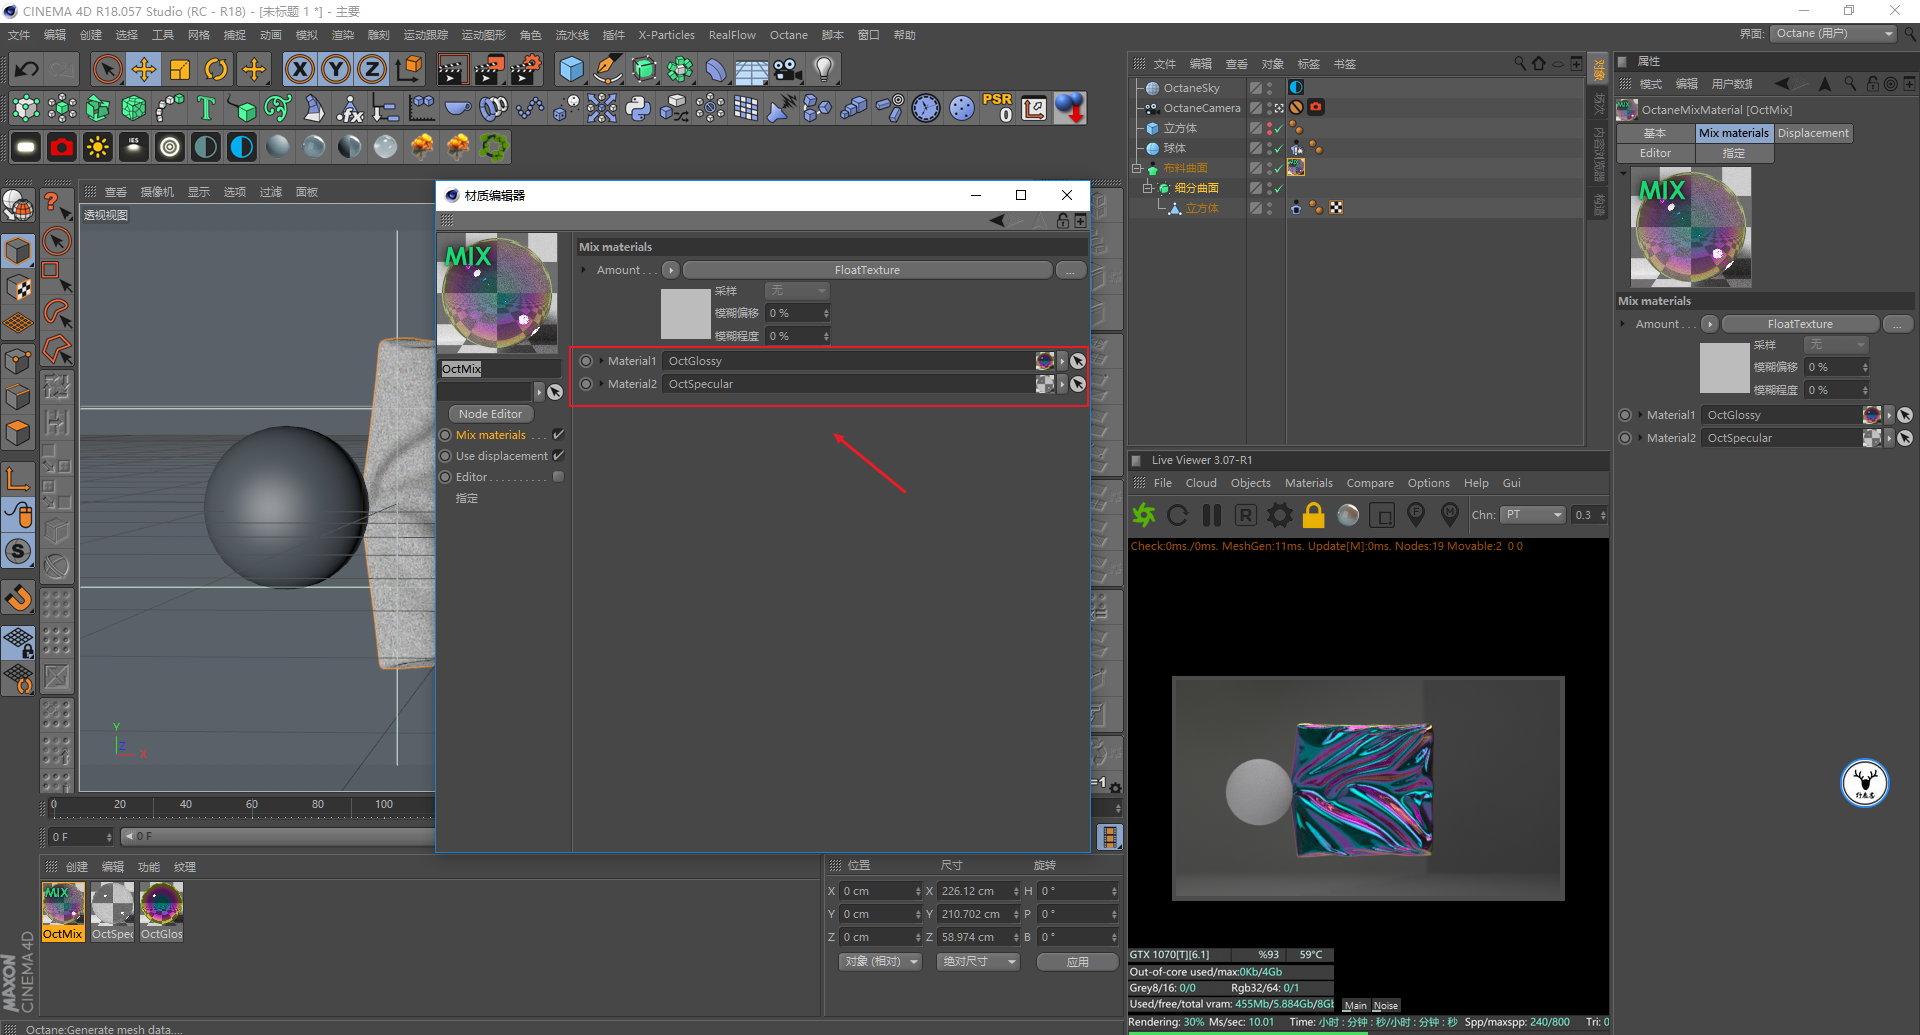Click the clay mode sphere icon
The image size is (1920, 1035).
[1348, 515]
